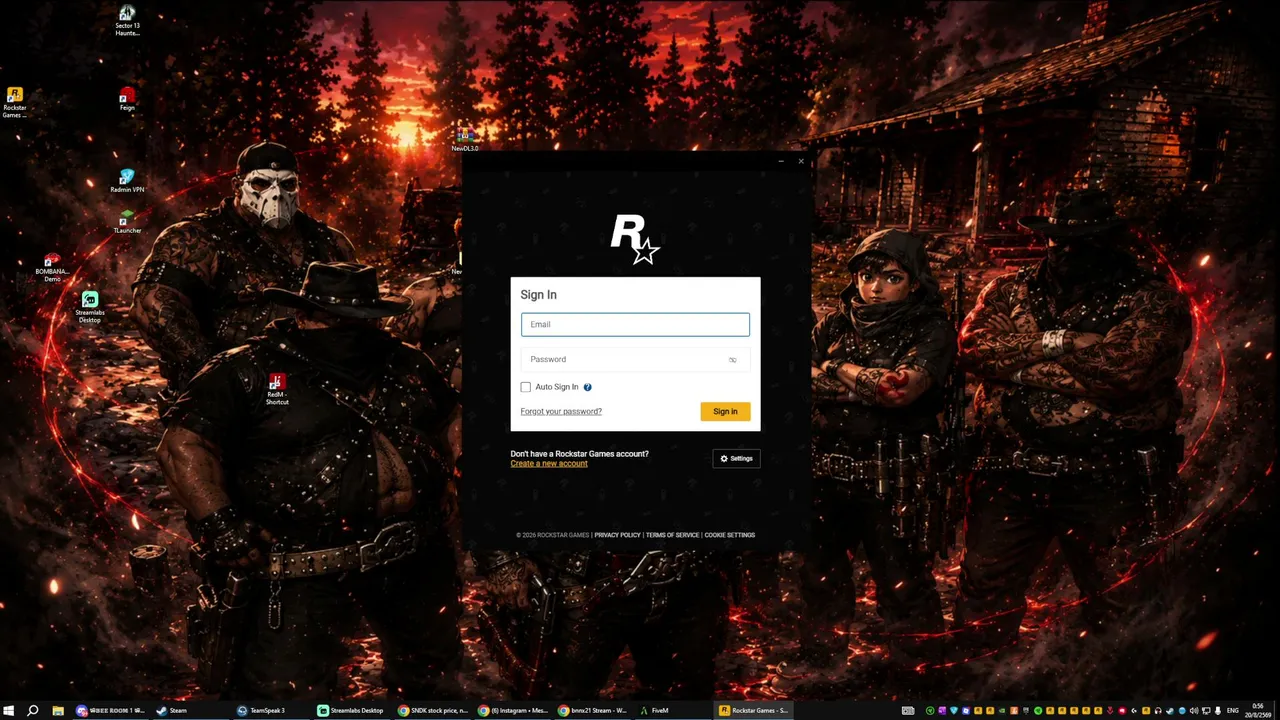Click the headphones icon in system tray

(1158, 711)
